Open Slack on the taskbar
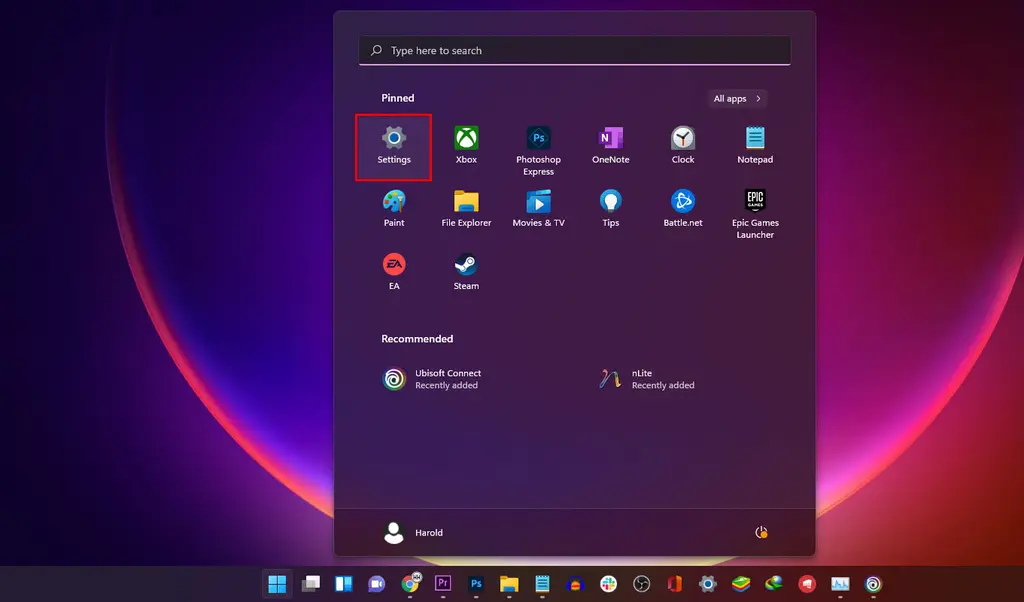Image resolution: width=1024 pixels, height=602 pixels. click(609, 583)
